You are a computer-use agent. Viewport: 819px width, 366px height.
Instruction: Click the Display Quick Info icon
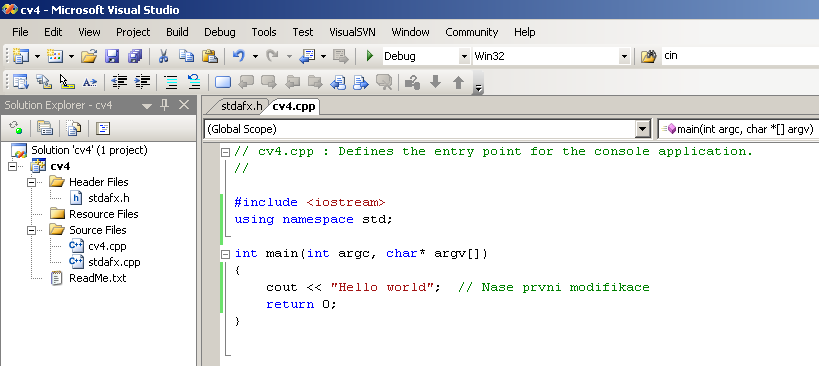(x=67, y=82)
